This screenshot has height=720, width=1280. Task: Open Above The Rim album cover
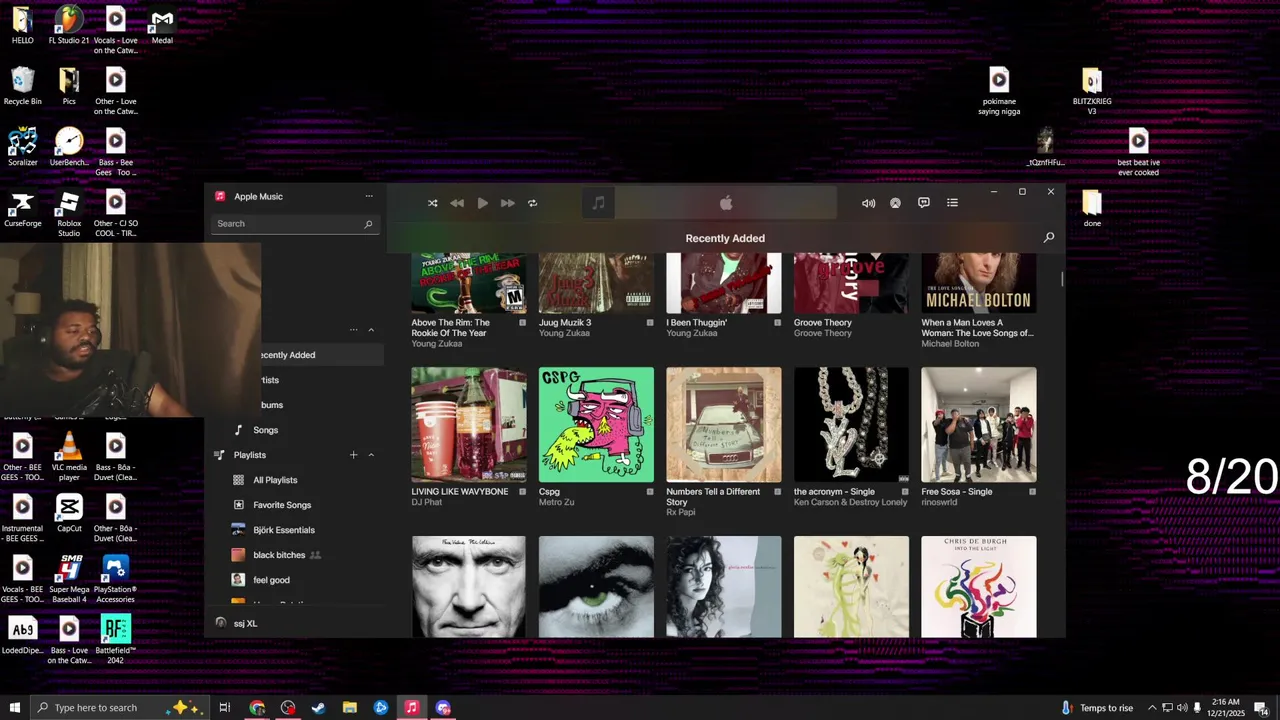click(x=469, y=283)
